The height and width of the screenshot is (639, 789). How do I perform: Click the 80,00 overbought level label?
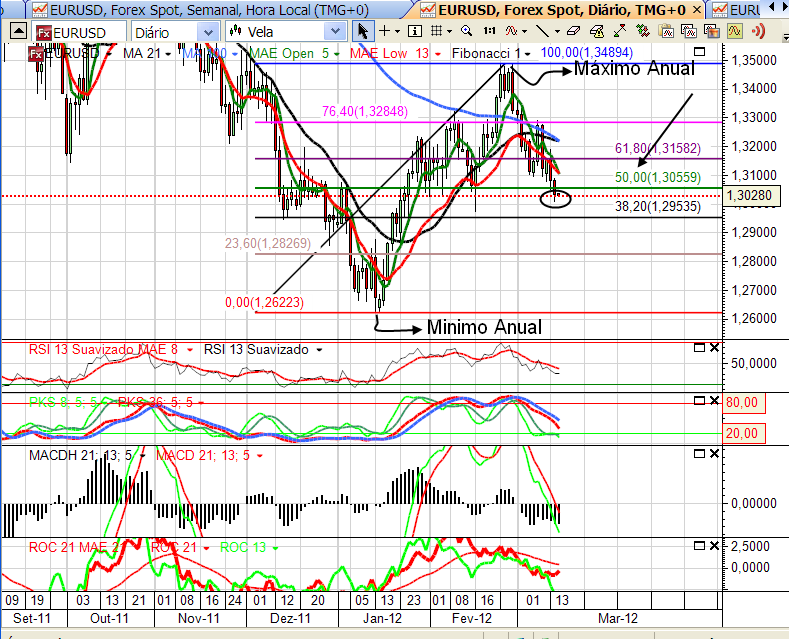point(743,403)
